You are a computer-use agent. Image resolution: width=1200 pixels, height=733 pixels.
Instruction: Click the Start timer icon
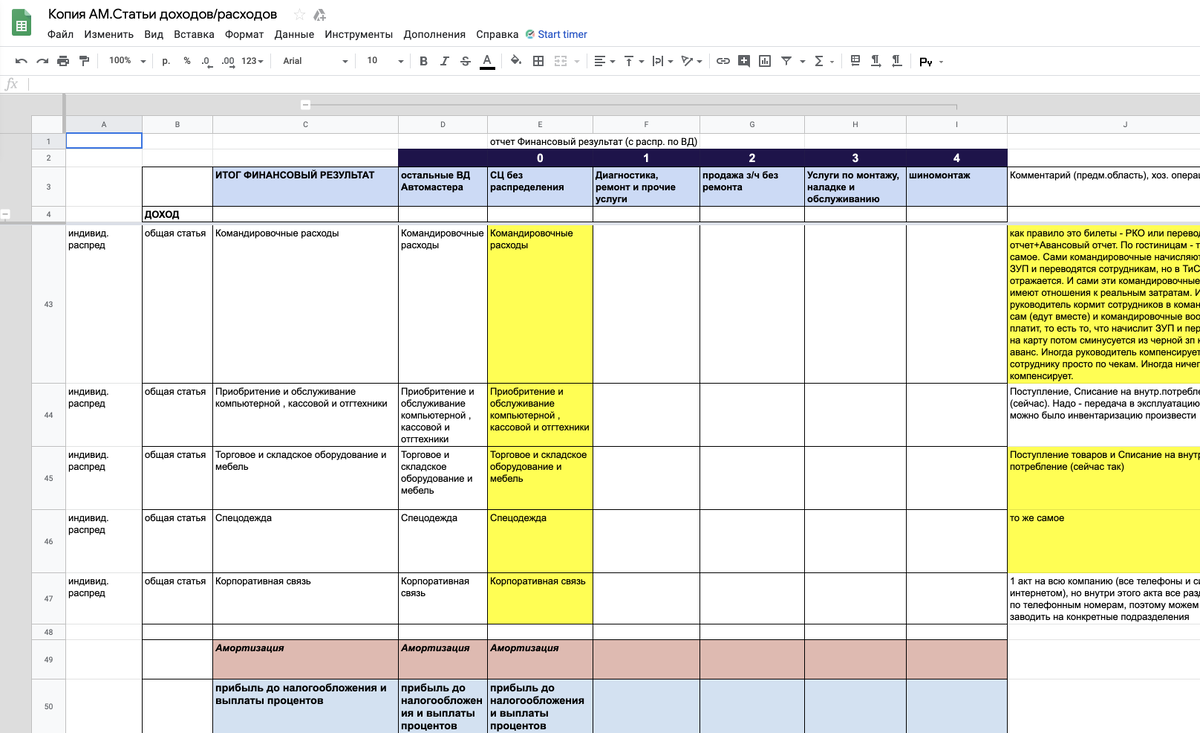pos(530,34)
